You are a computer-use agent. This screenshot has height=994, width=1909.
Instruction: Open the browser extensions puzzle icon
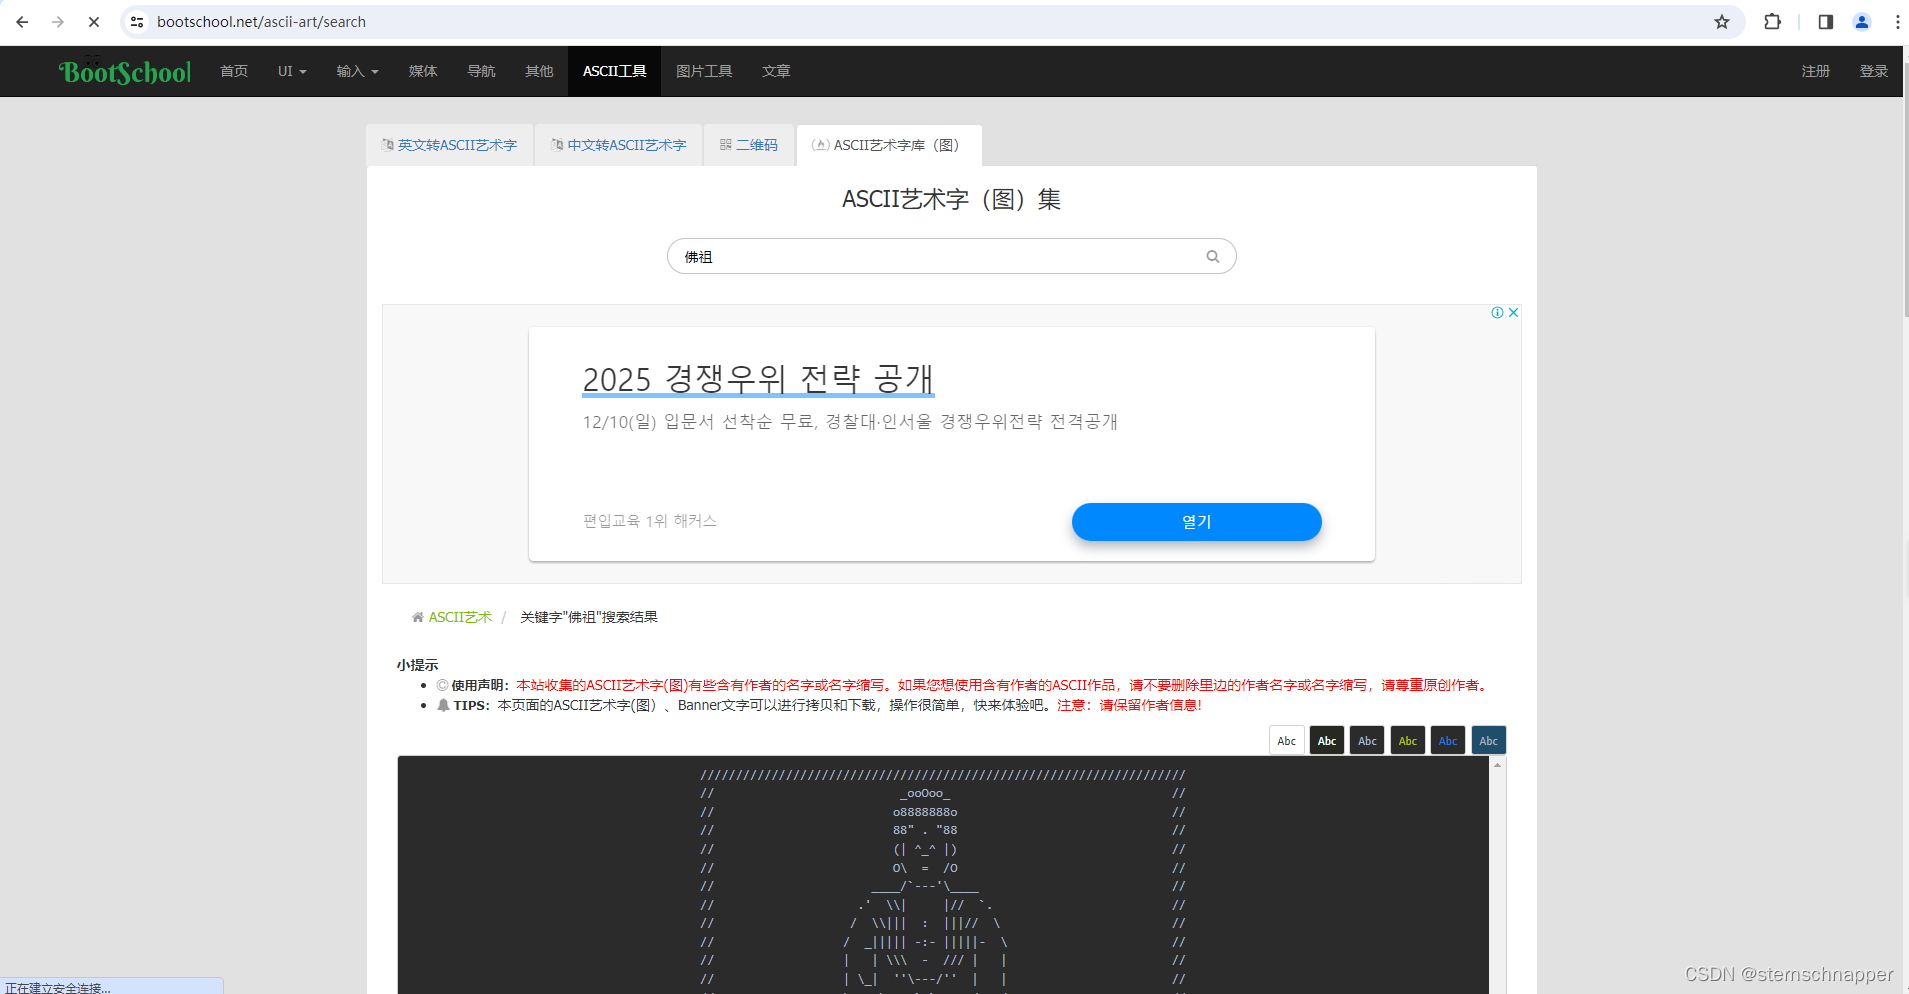[x=1771, y=21]
